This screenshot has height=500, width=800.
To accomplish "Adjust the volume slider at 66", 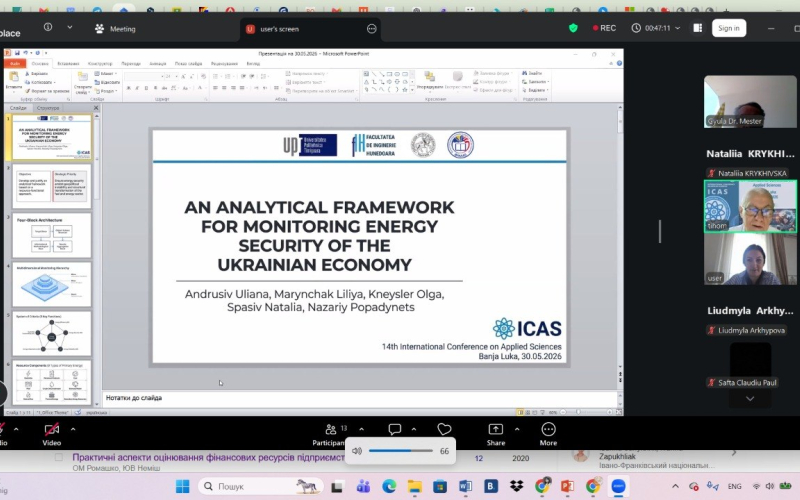I will pos(401,451).
